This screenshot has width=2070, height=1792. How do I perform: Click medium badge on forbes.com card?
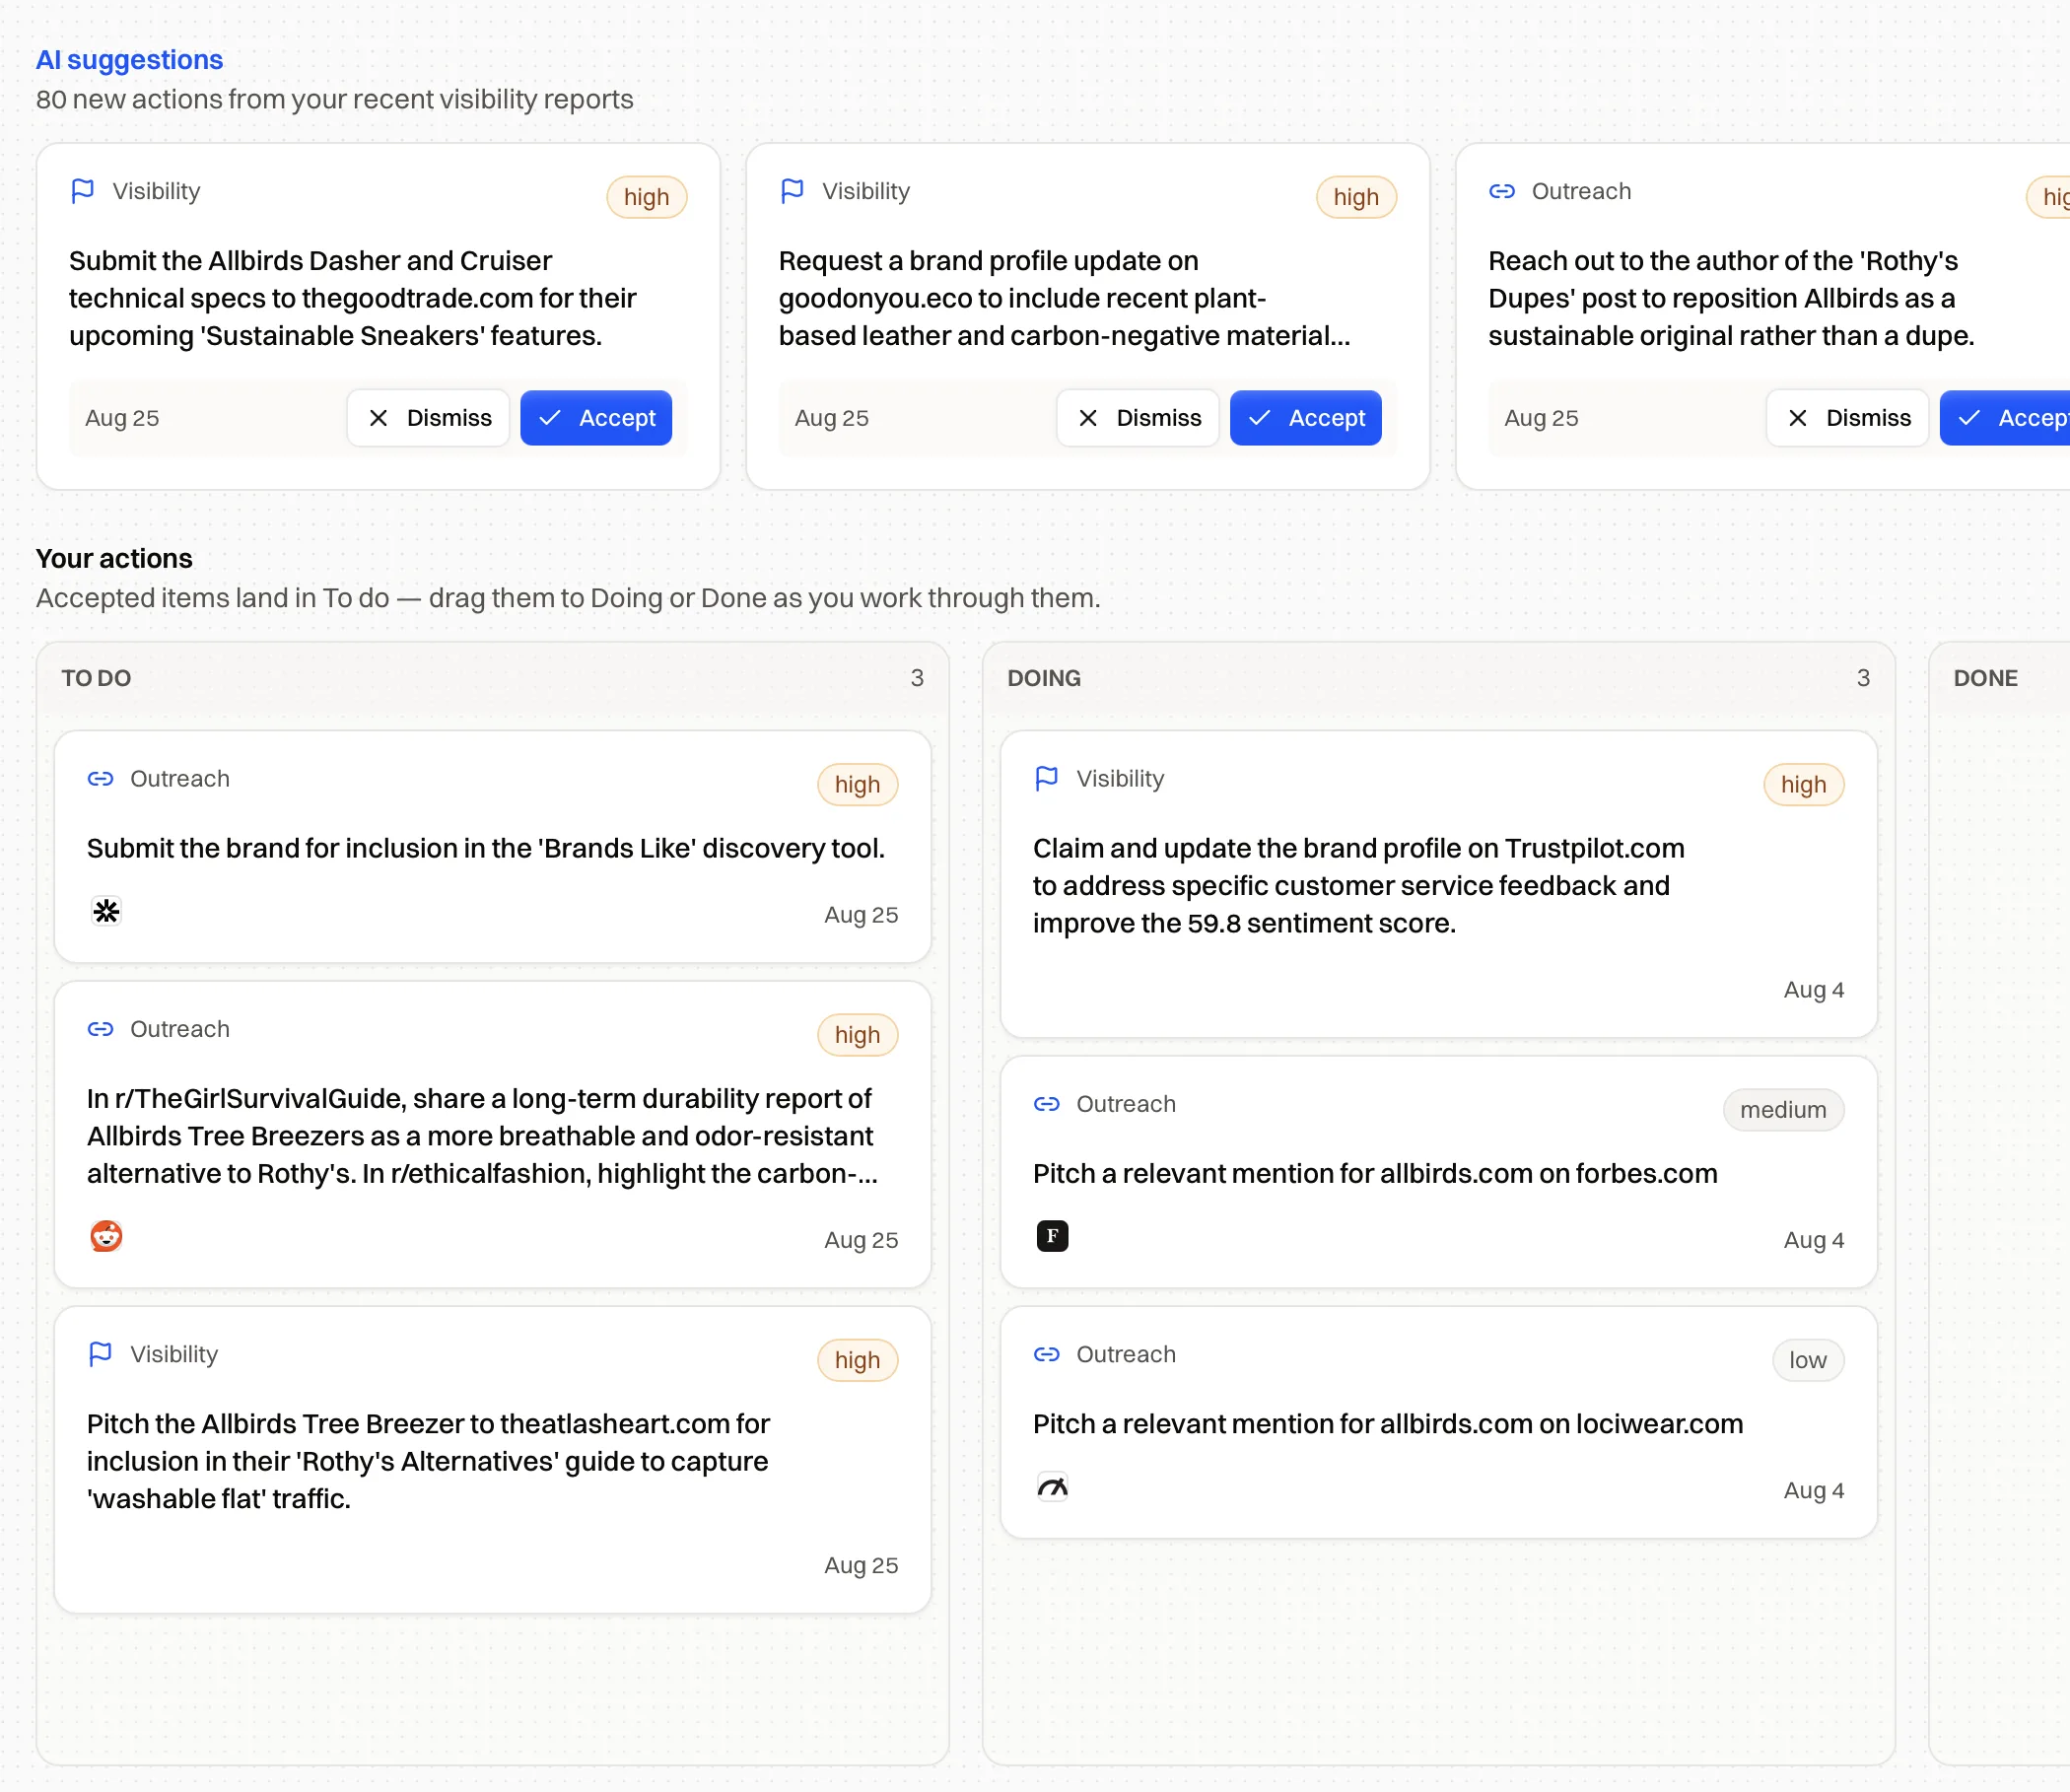click(x=1783, y=1110)
